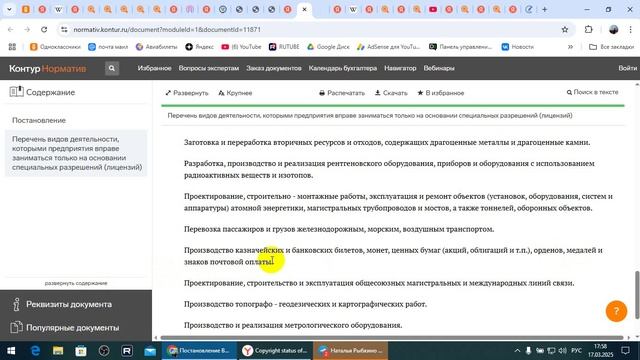Open Microsoft Store from the taskbar

[x=81, y=351]
